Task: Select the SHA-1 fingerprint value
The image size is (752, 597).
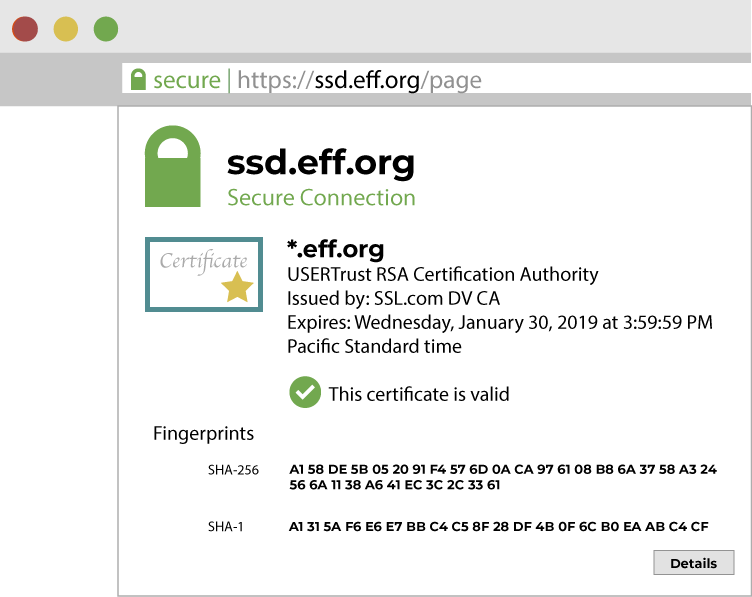Action: (x=498, y=526)
